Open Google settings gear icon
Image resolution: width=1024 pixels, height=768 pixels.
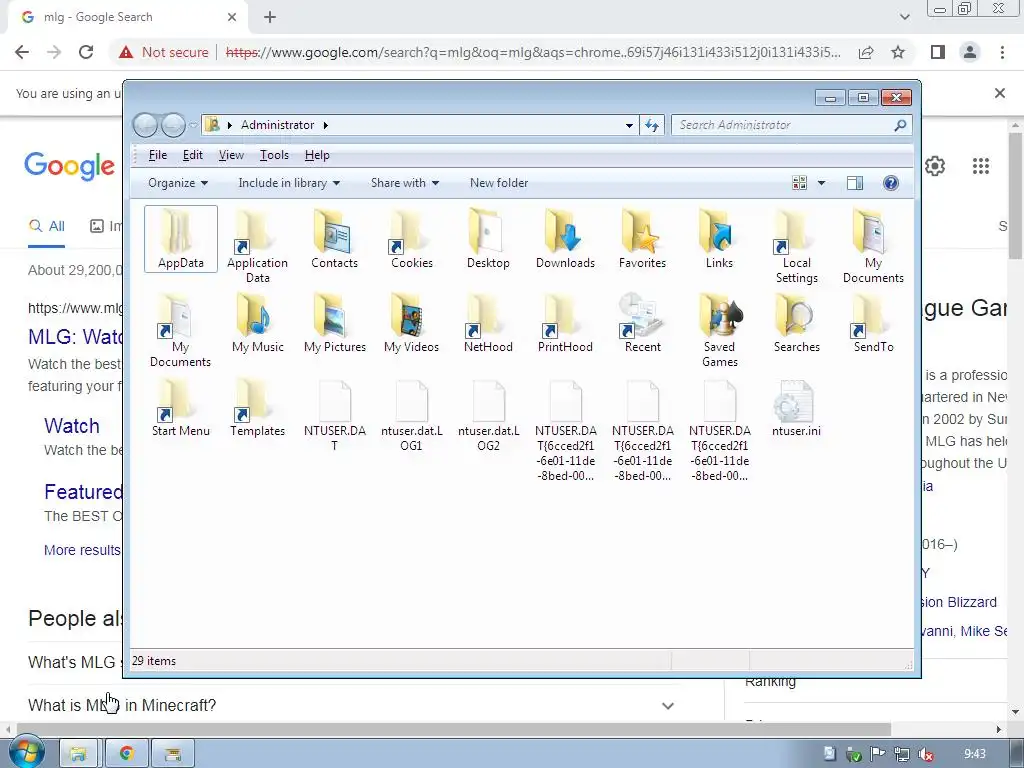[935, 166]
